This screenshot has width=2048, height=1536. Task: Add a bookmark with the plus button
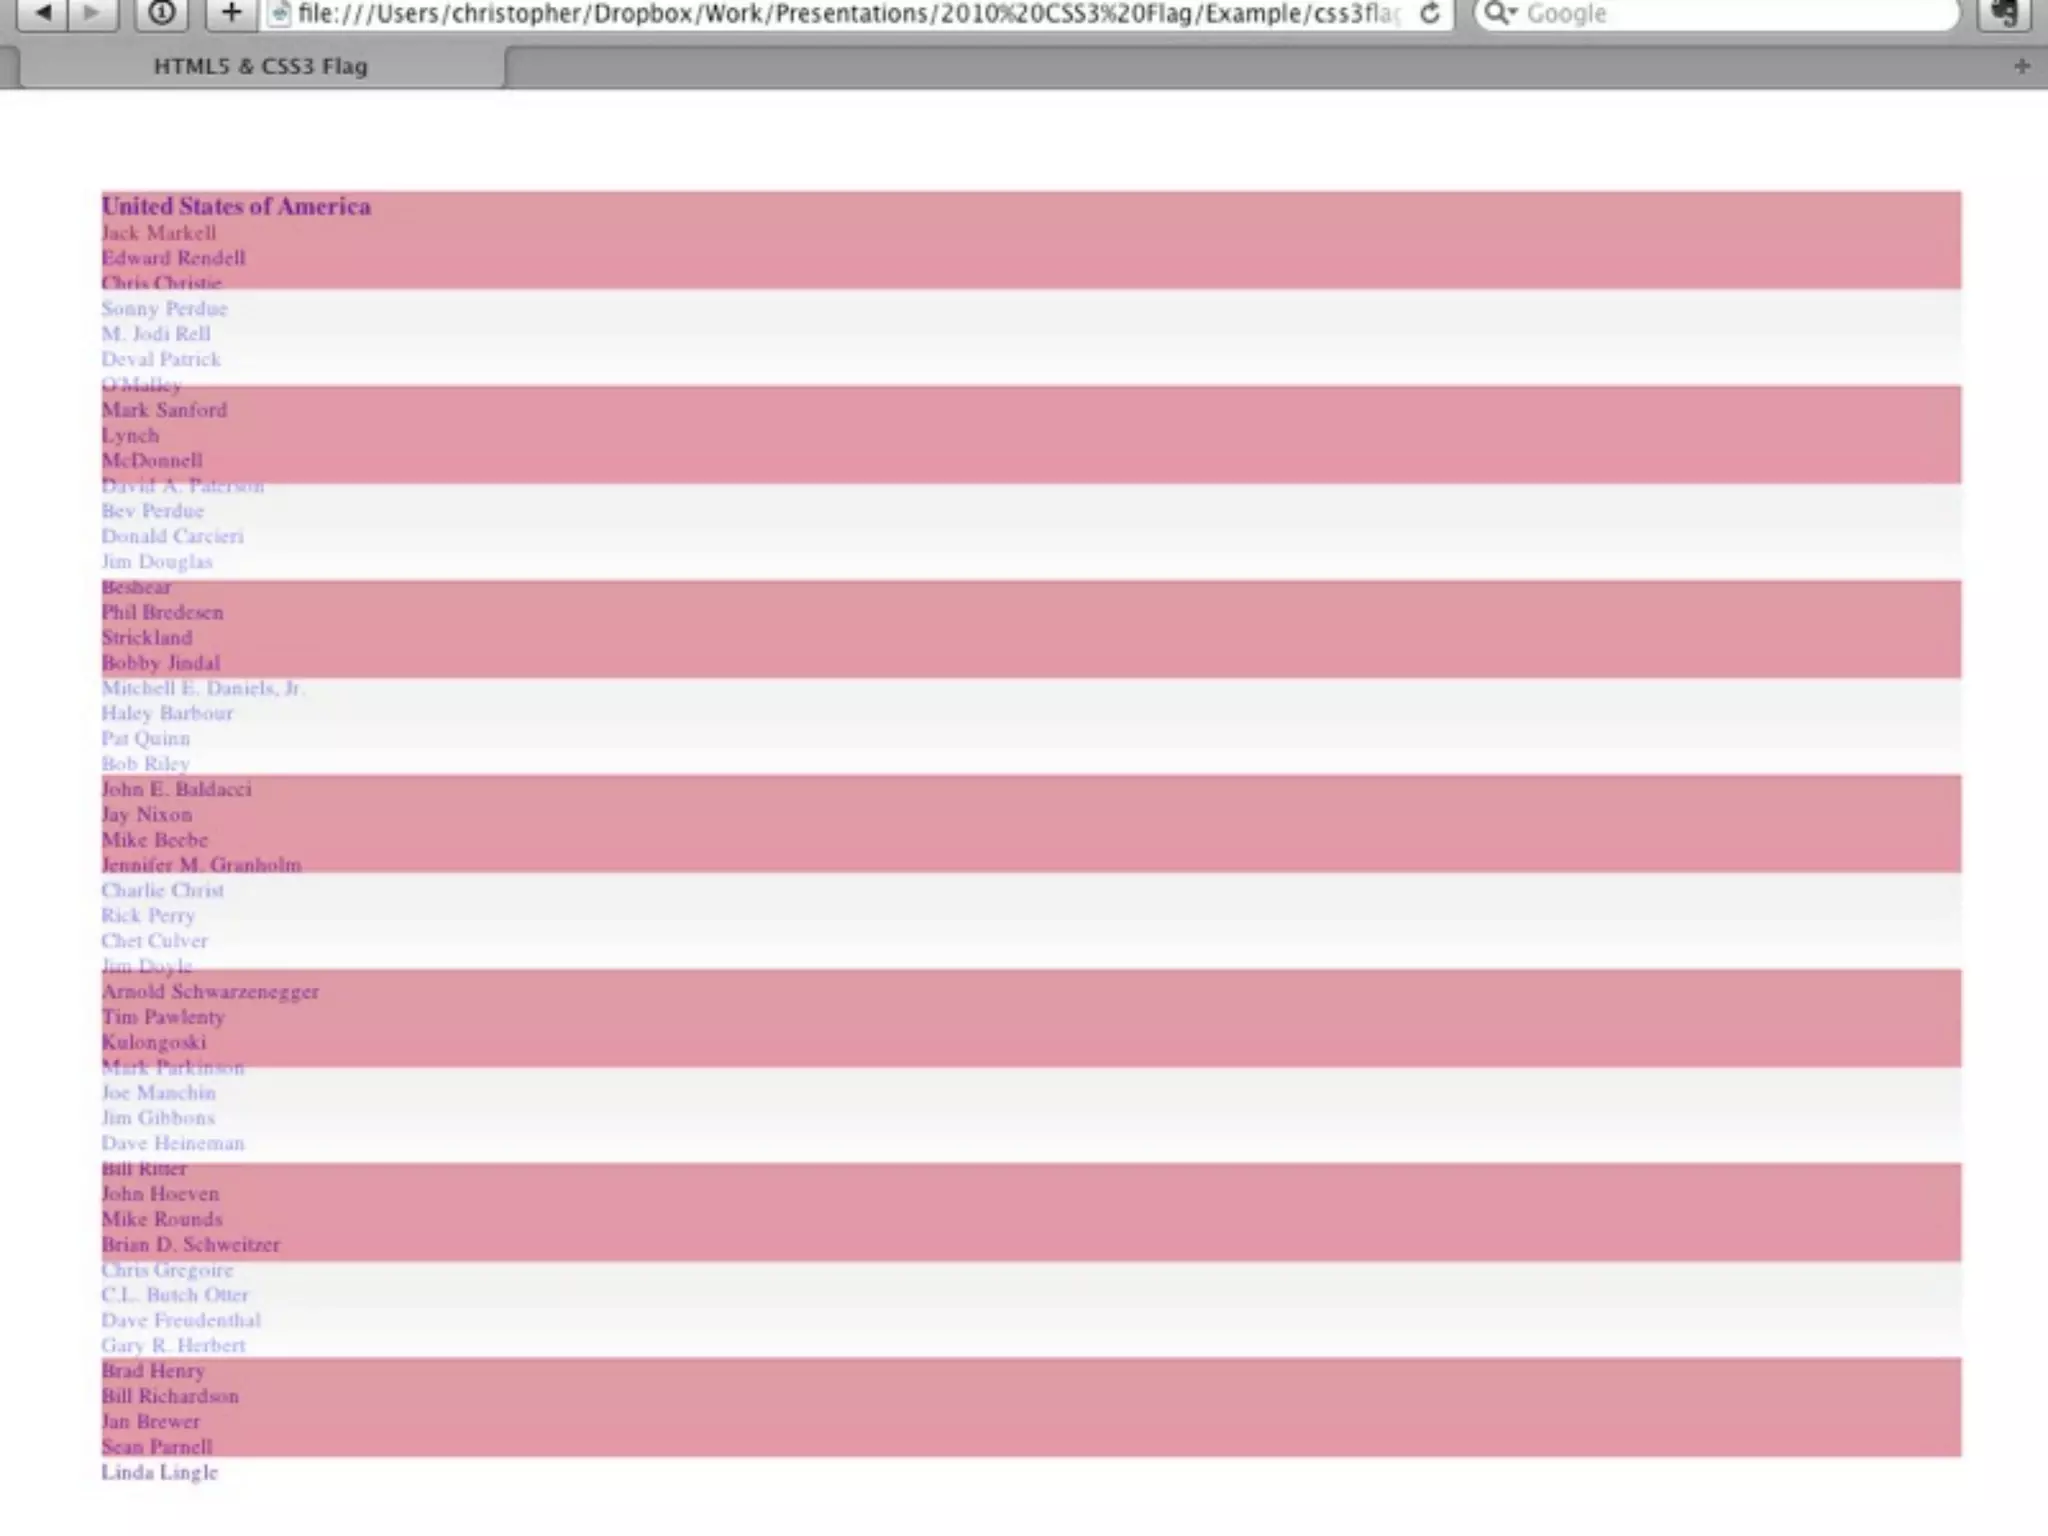tap(231, 12)
